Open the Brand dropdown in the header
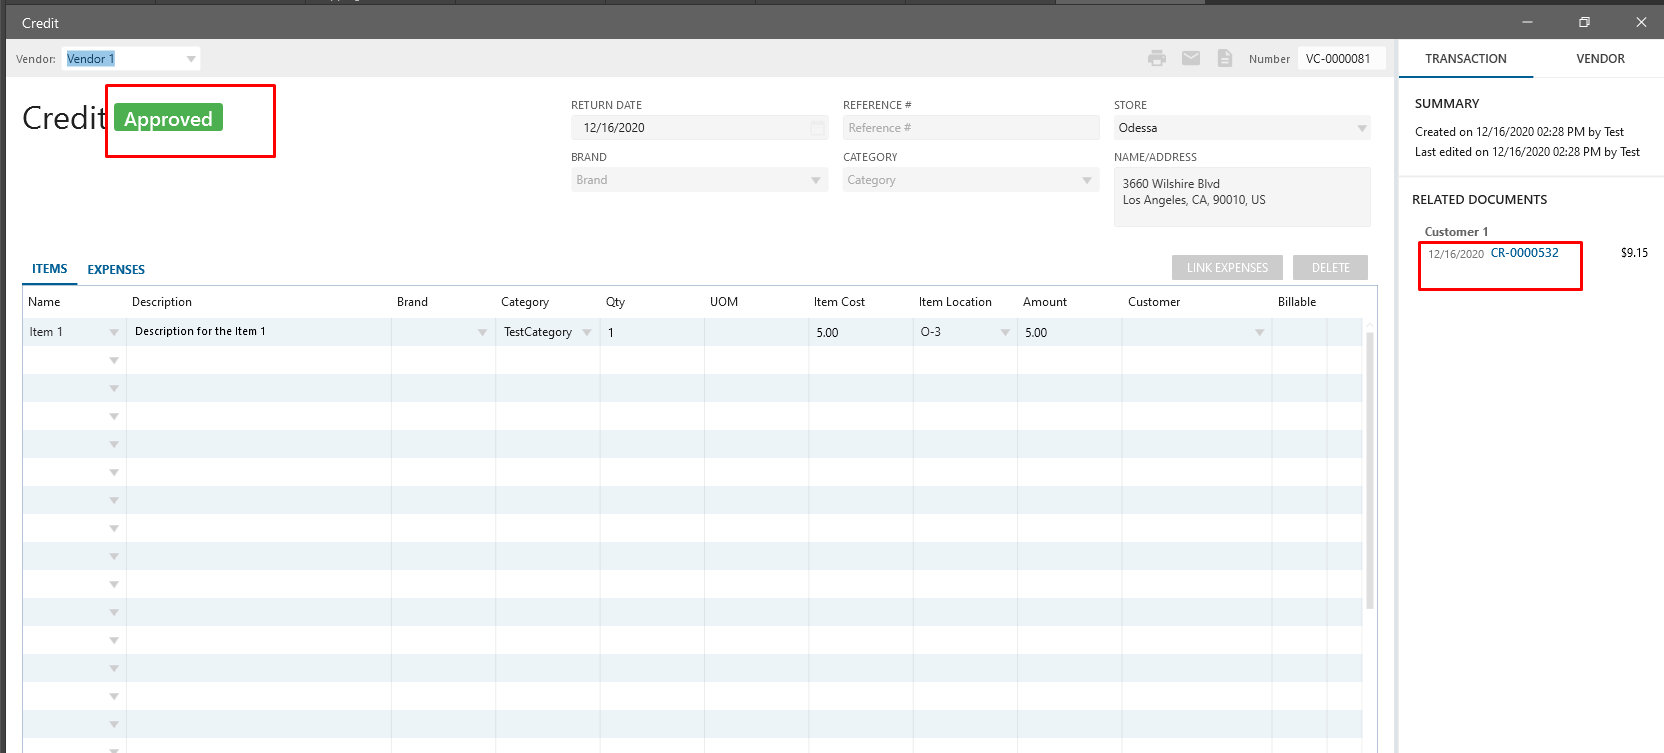Viewport: 1664px width, 753px height. 816,180
